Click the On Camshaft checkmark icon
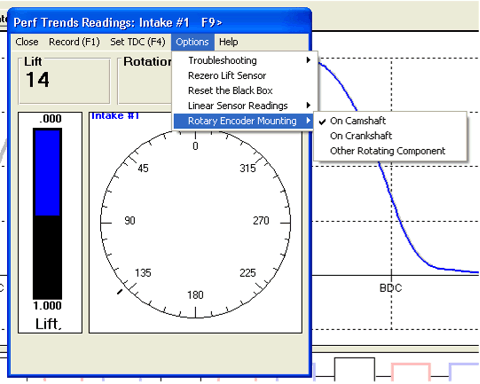Screen dimensions: 480x384 click(x=322, y=121)
